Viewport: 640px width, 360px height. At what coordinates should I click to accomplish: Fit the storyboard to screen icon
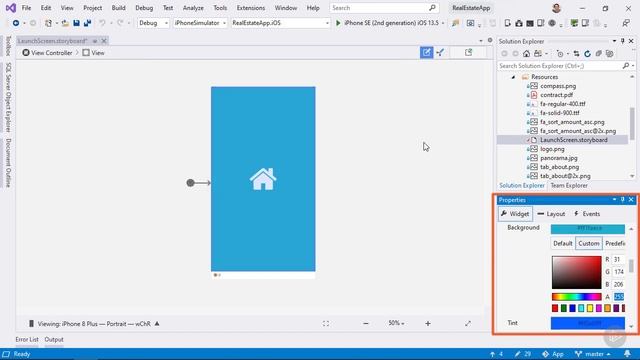326,323
